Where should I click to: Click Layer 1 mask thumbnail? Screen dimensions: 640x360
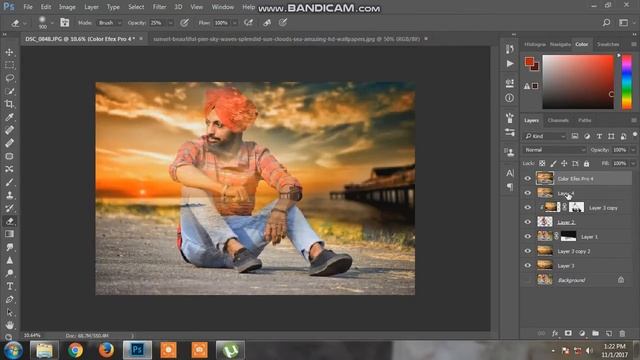pos(569,236)
